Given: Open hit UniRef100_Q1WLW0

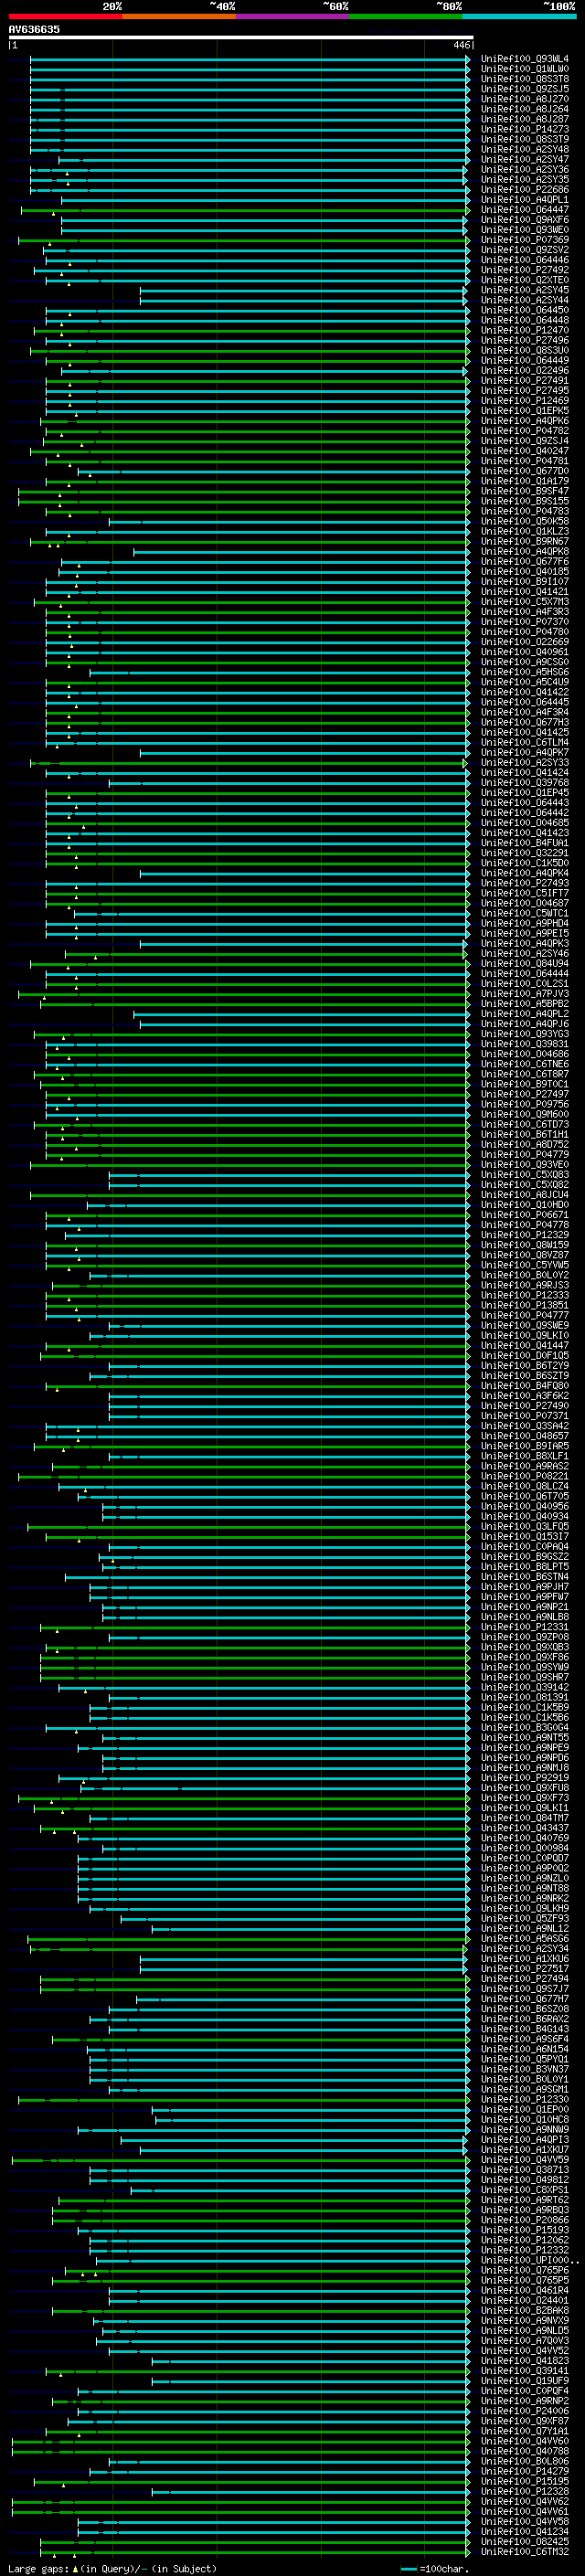Looking at the screenshot, I should coord(525,69).
